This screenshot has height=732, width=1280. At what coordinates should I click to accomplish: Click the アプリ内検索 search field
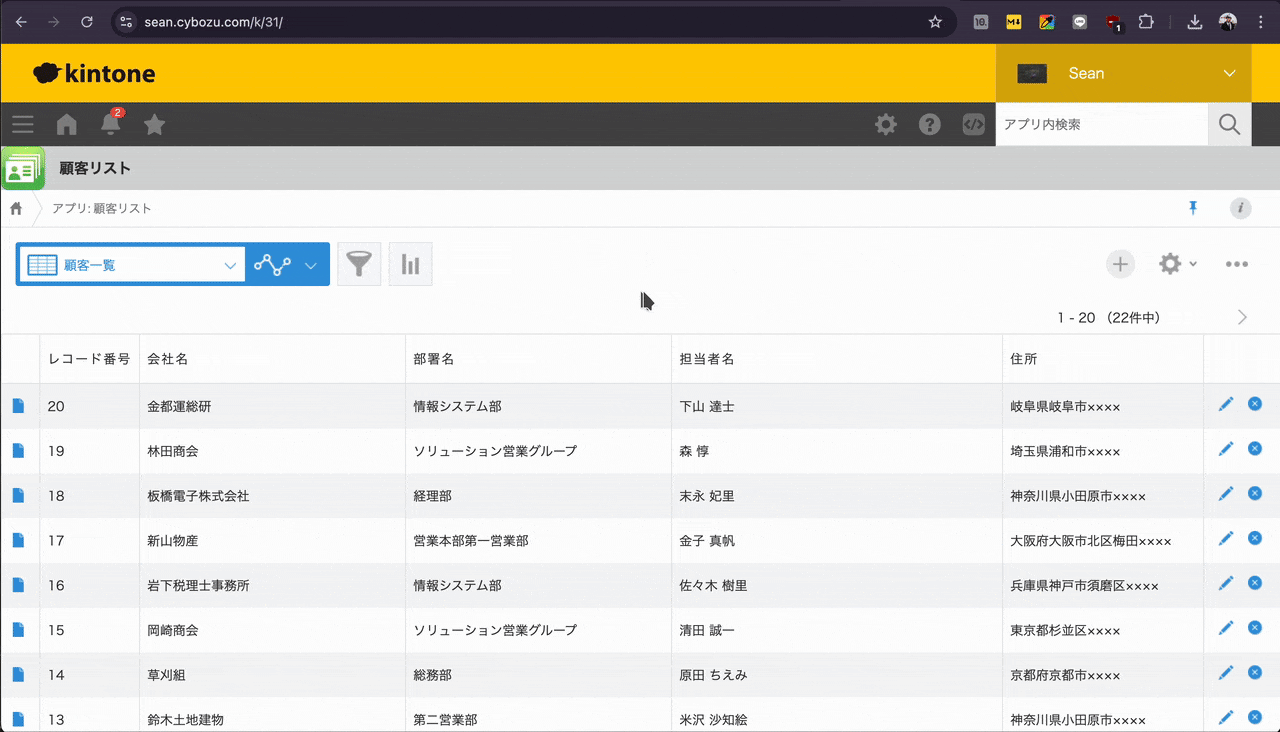click(x=1100, y=124)
